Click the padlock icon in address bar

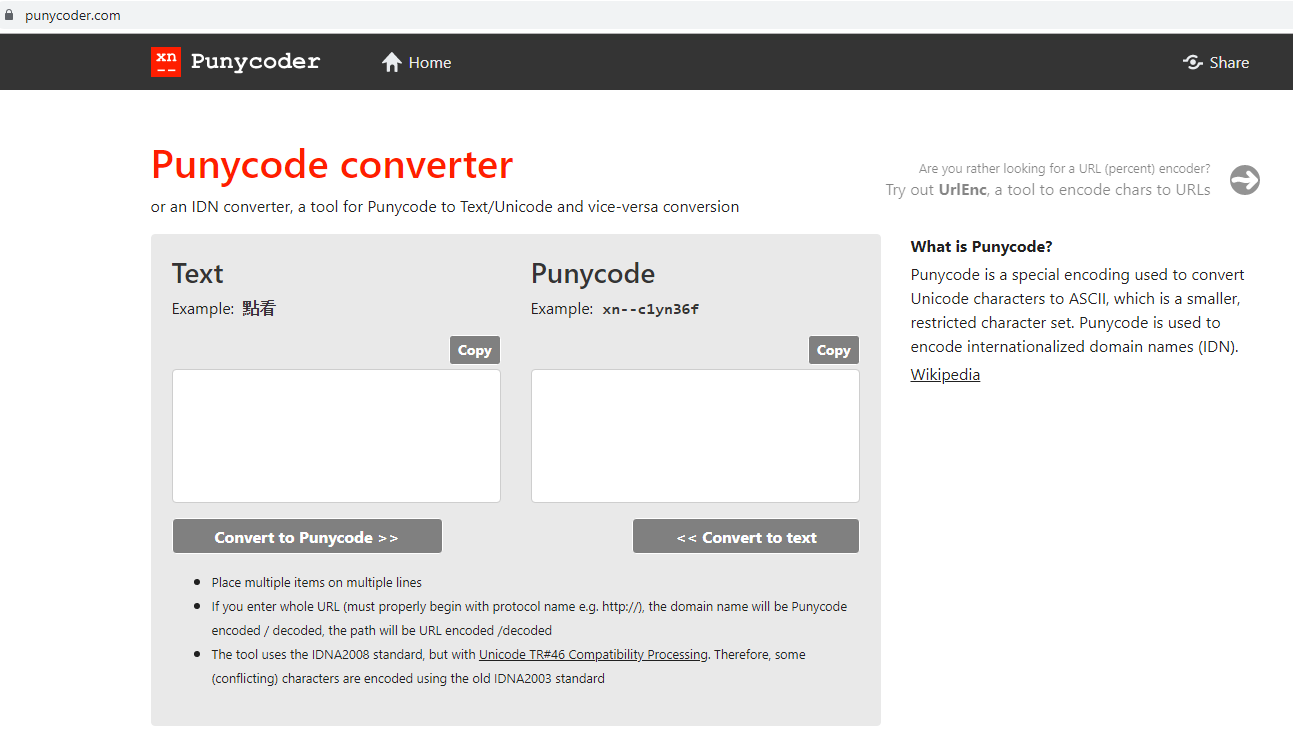(x=10, y=15)
